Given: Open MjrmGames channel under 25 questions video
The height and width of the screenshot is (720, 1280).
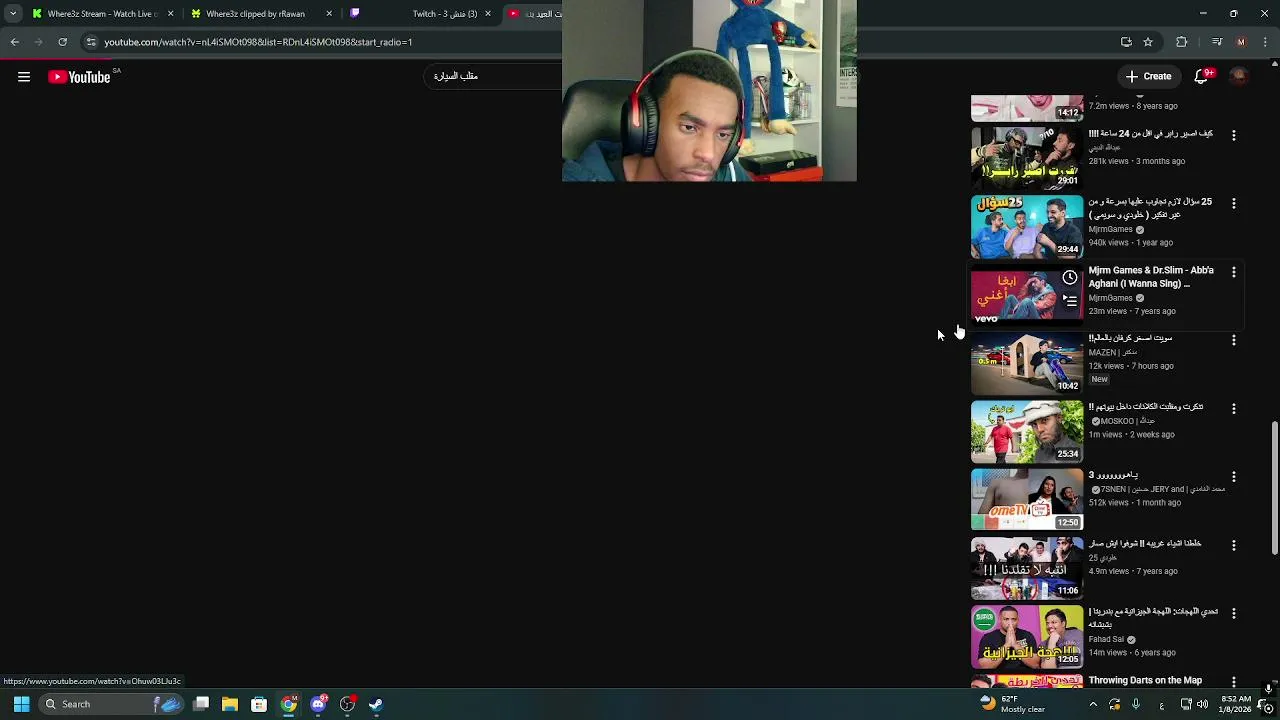Looking at the screenshot, I should pyautogui.click(x=1111, y=229).
